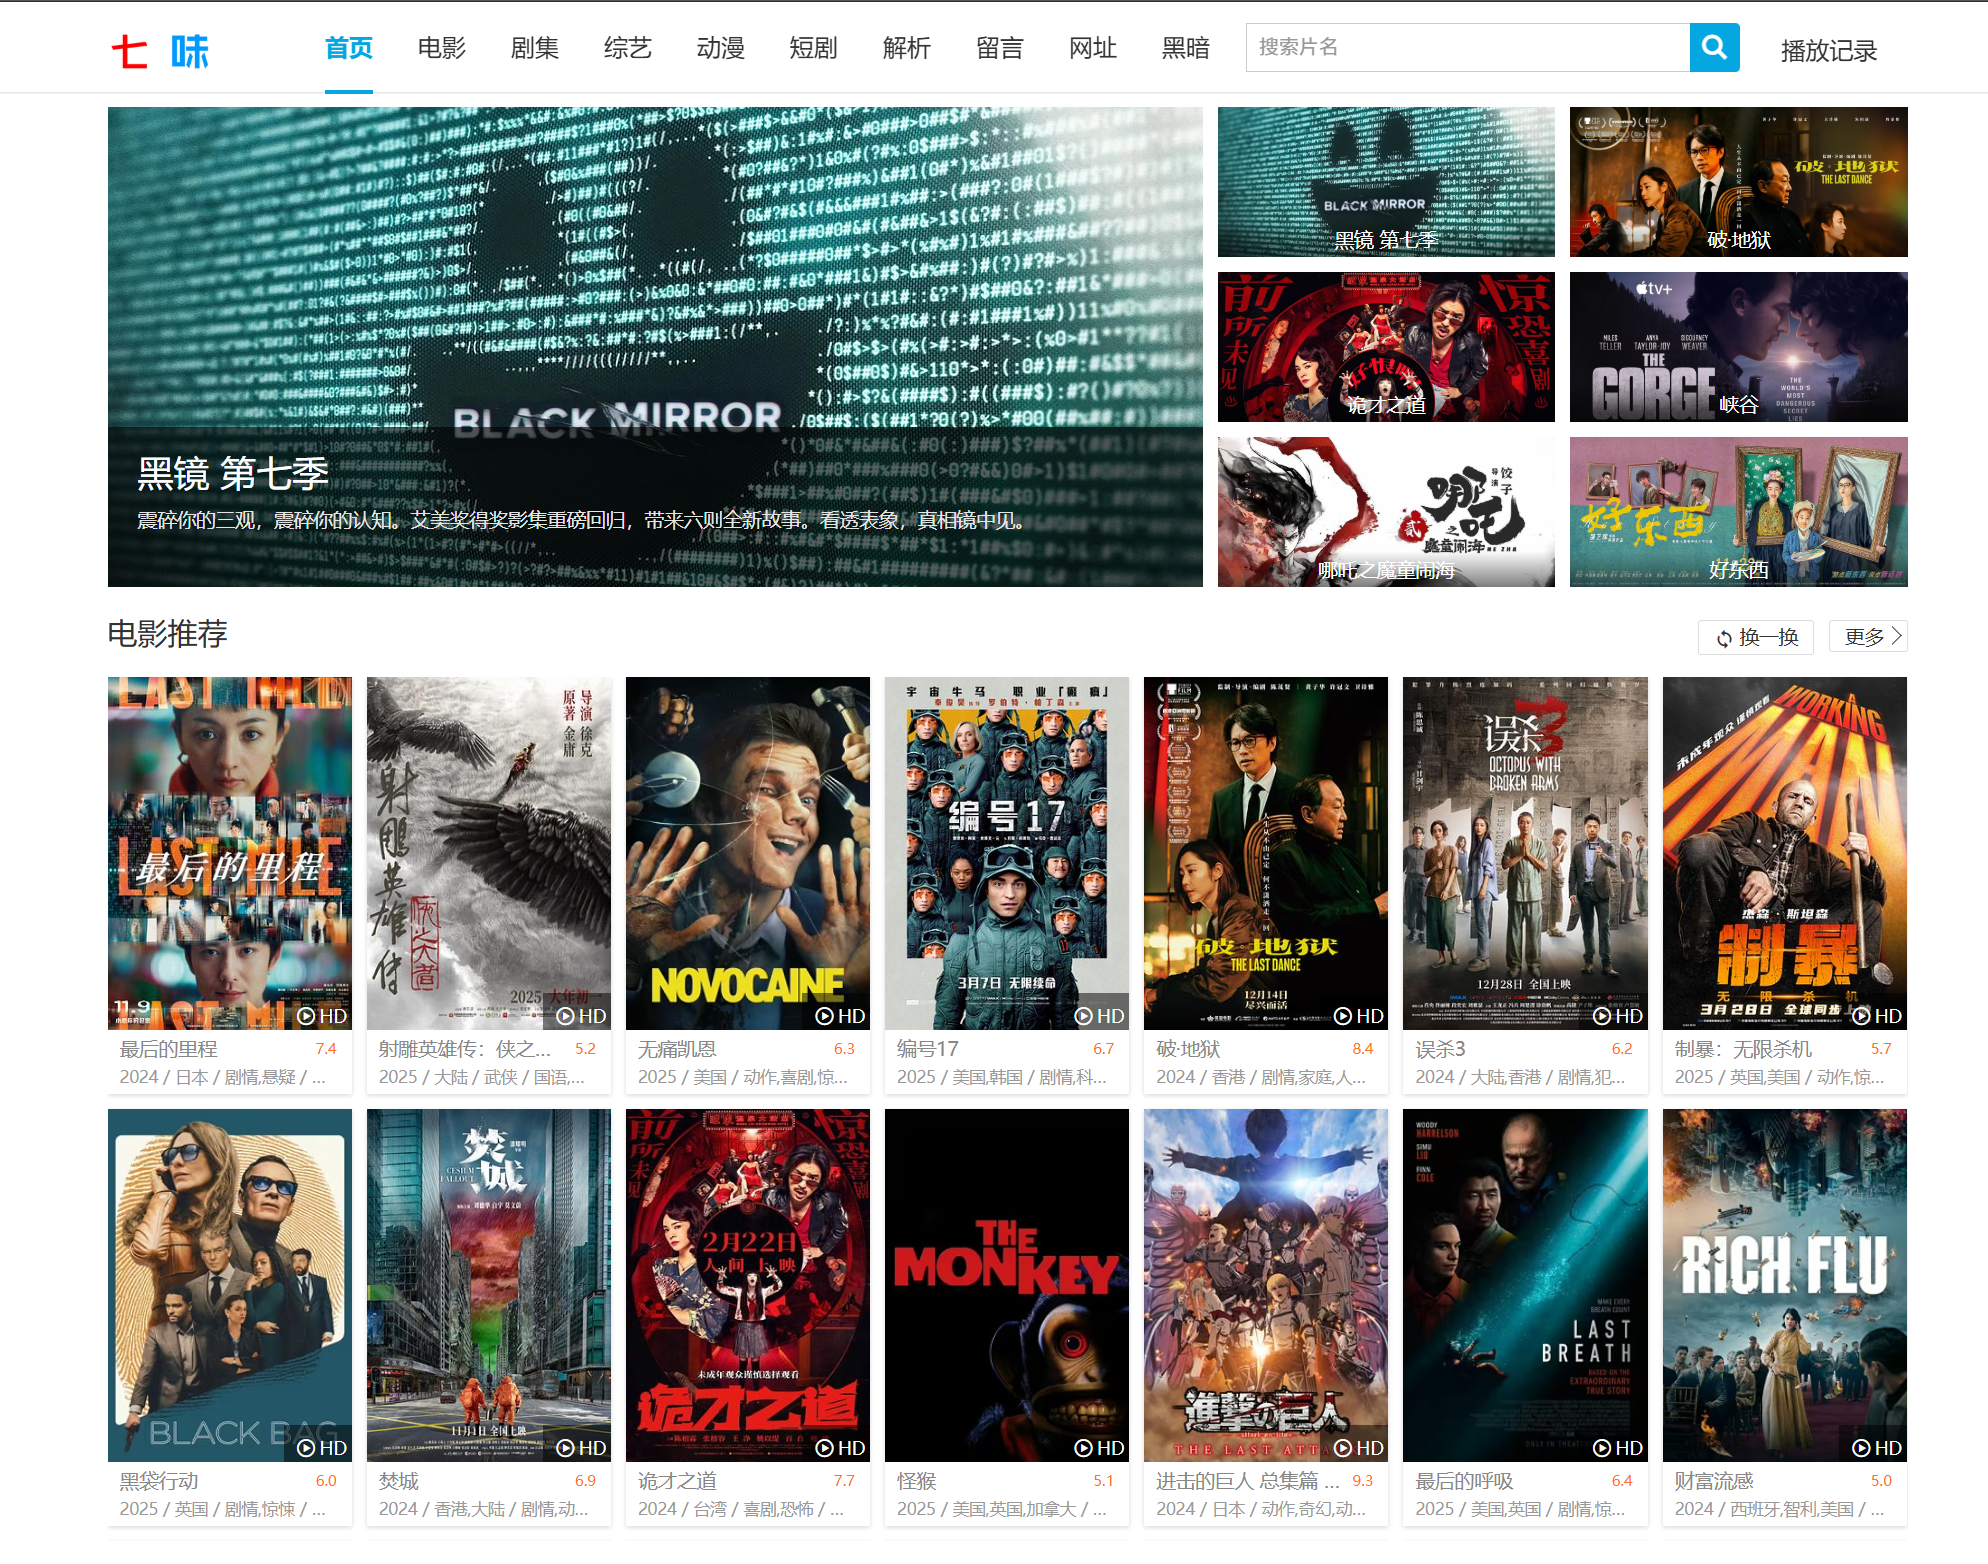This screenshot has width=1988, height=1564.
Task: Click rating 7.7 on 诡才之道 card
Action: coord(844,1481)
